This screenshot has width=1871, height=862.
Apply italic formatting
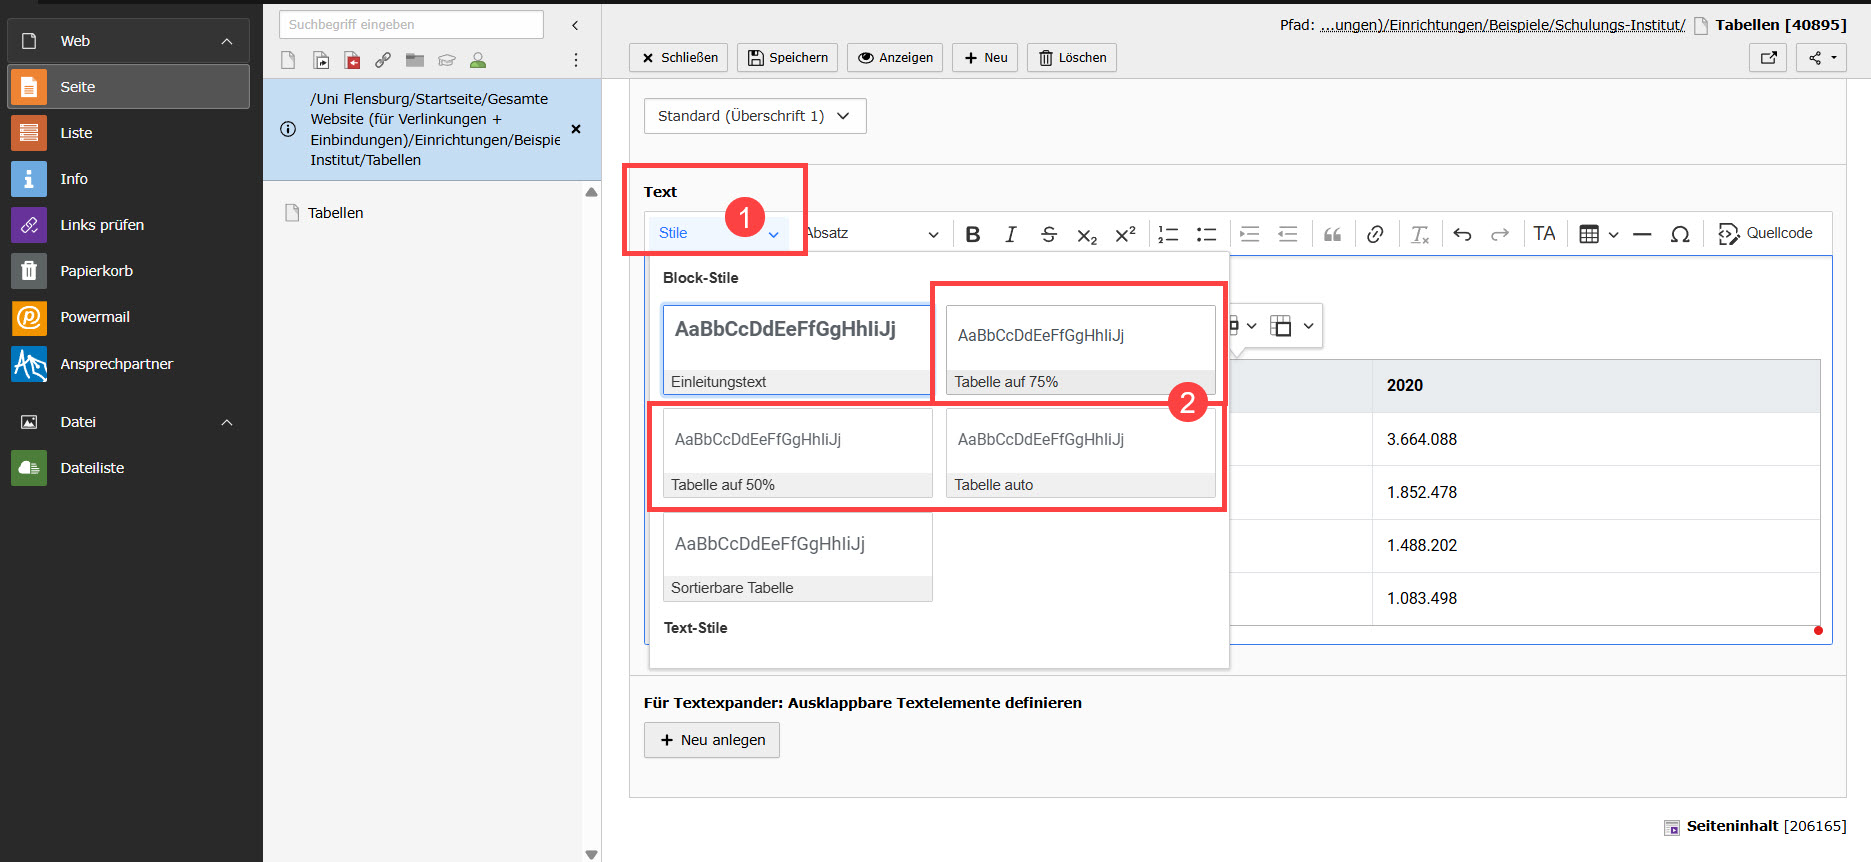[1010, 234]
